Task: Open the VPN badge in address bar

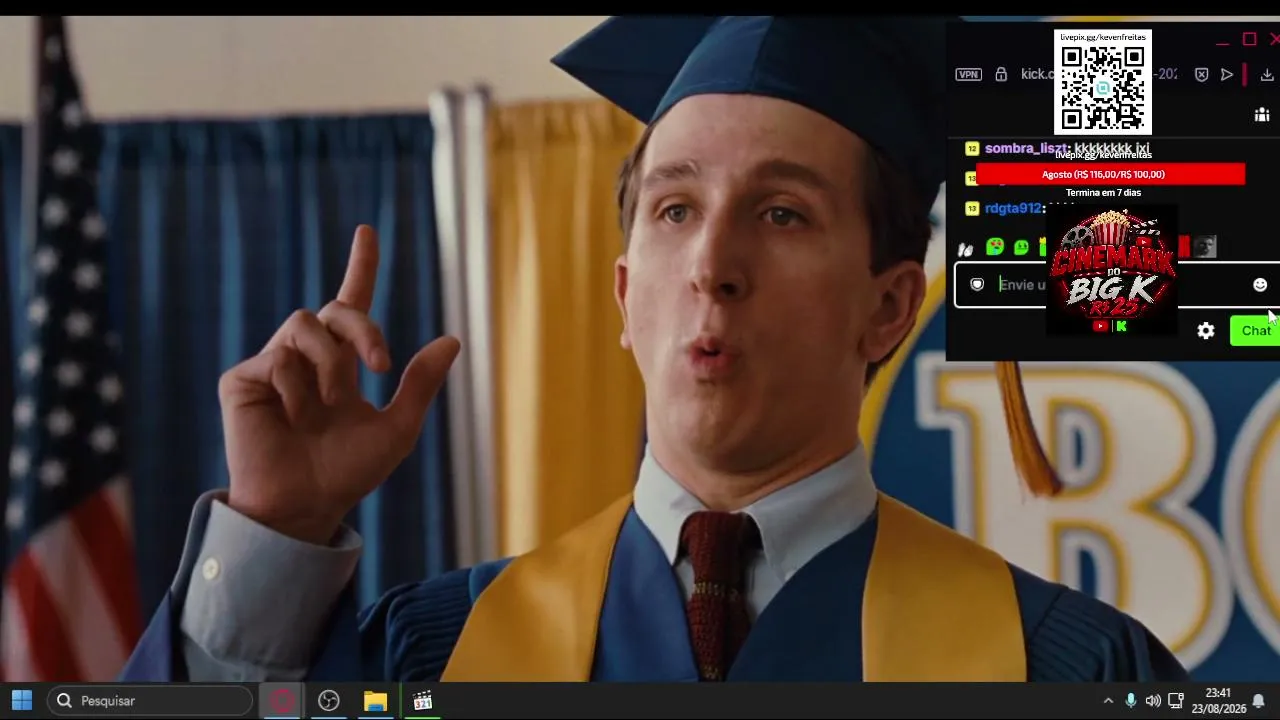Action: click(x=968, y=74)
